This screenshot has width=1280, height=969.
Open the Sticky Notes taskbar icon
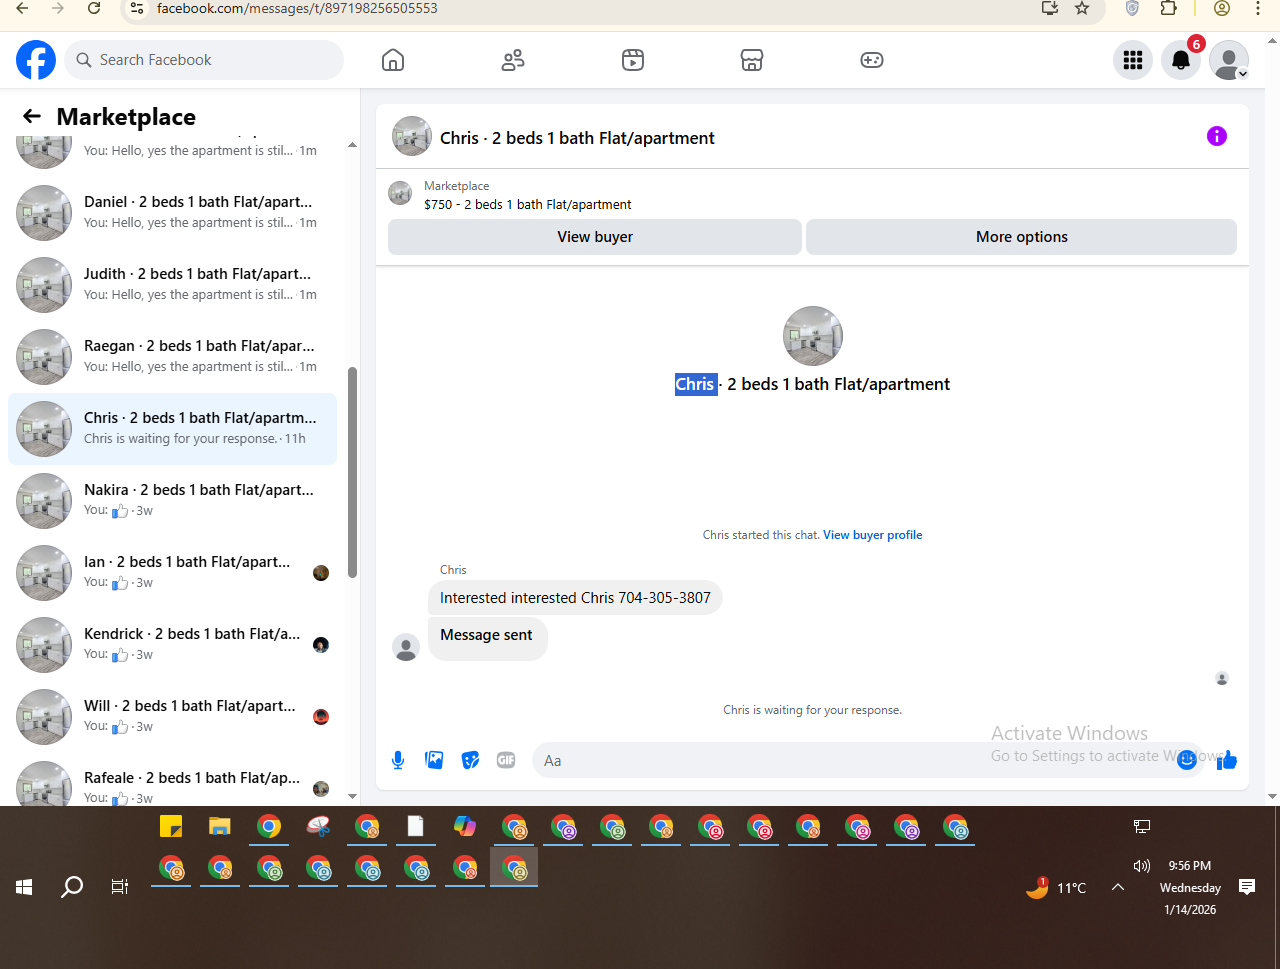pos(171,827)
